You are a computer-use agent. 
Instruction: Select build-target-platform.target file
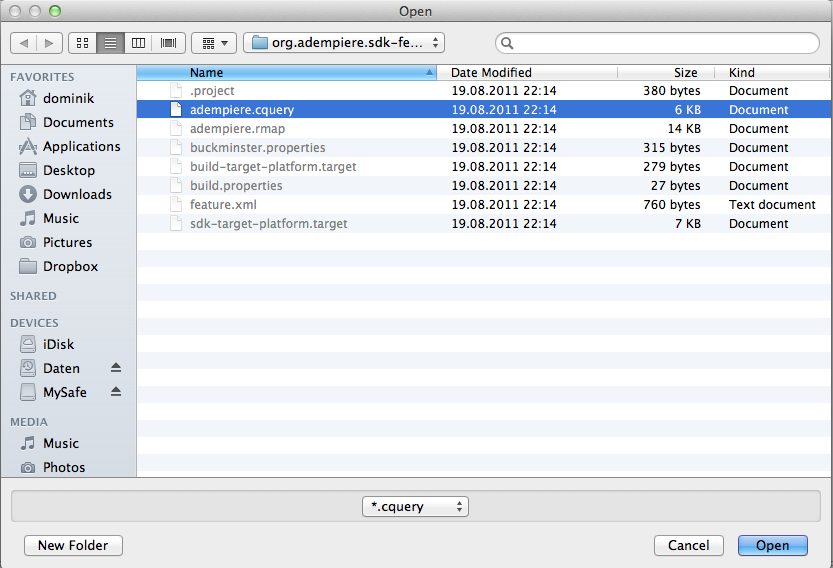coord(484,167)
